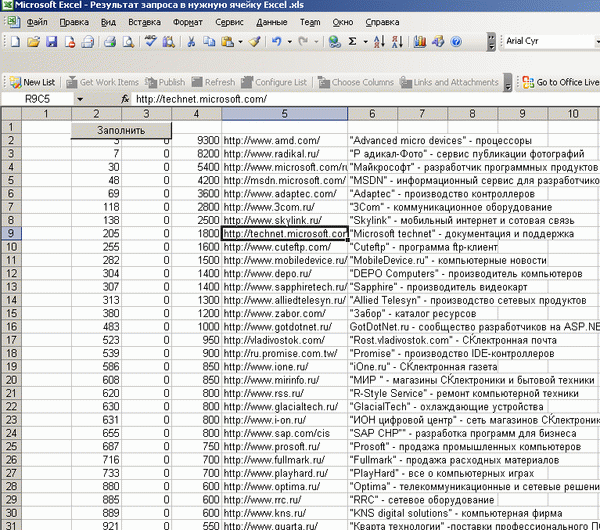Image resolution: width=600 pixels, height=530 pixels.
Task: Open the Сервис menu
Action: click(229, 22)
